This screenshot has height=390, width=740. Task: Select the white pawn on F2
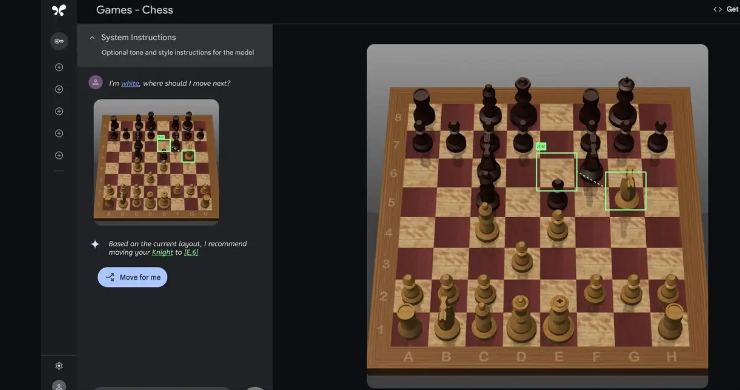point(595,288)
